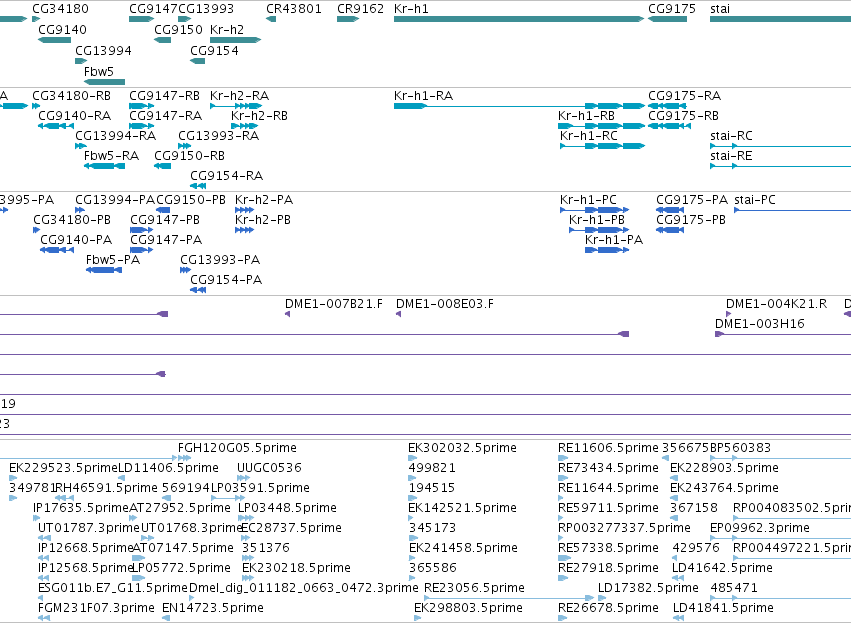Select the CG13993-PA protein label
The width and height of the screenshot is (851, 623).
(220, 259)
